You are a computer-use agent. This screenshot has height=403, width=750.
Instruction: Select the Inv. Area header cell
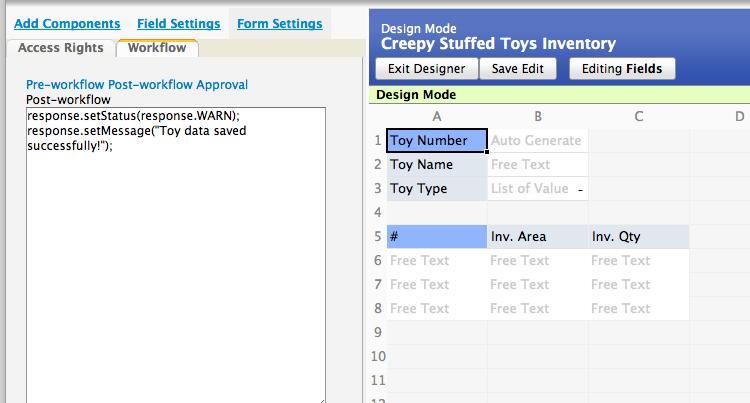(537, 237)
